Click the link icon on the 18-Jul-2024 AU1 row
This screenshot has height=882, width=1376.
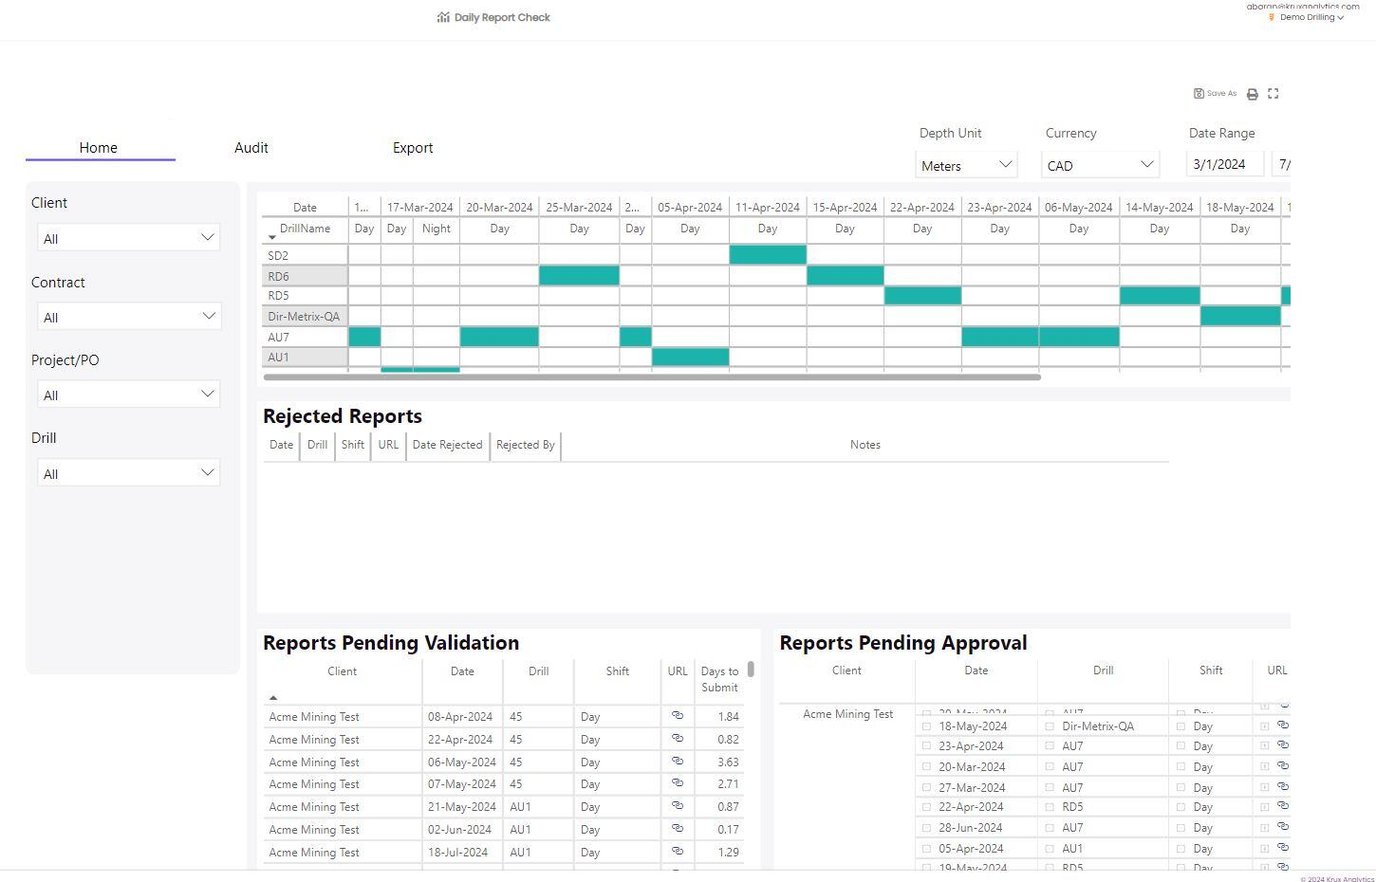(x=677, y=851)
